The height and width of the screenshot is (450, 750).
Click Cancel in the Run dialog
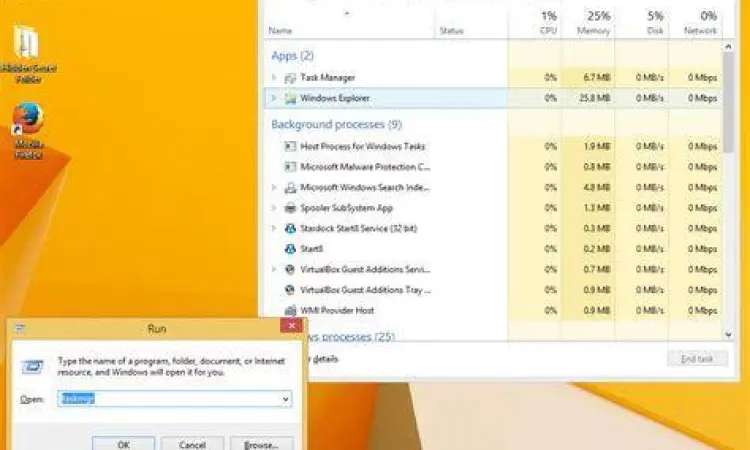(x=192, y=443)
